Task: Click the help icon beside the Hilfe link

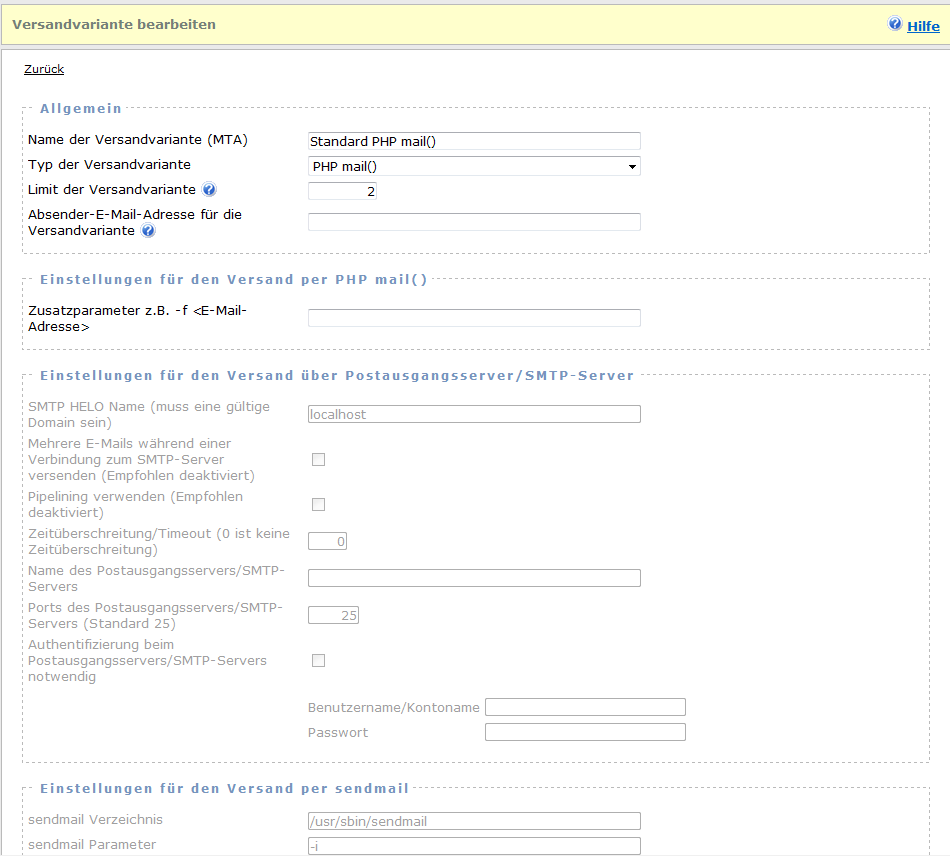Action: [x=895, y=24]
